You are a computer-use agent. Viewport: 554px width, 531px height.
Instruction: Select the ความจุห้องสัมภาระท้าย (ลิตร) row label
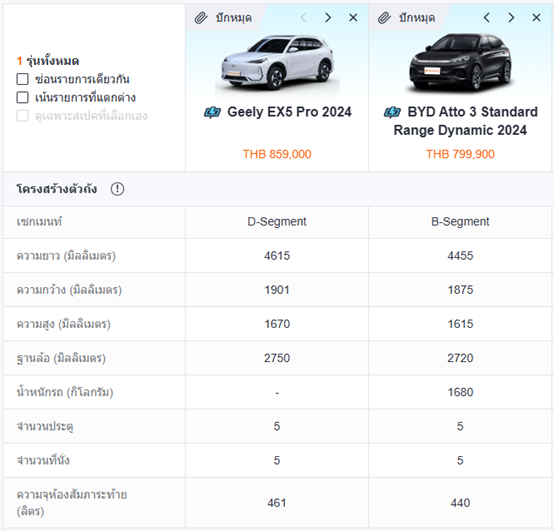pyautogui.click(x=72, y=503)
